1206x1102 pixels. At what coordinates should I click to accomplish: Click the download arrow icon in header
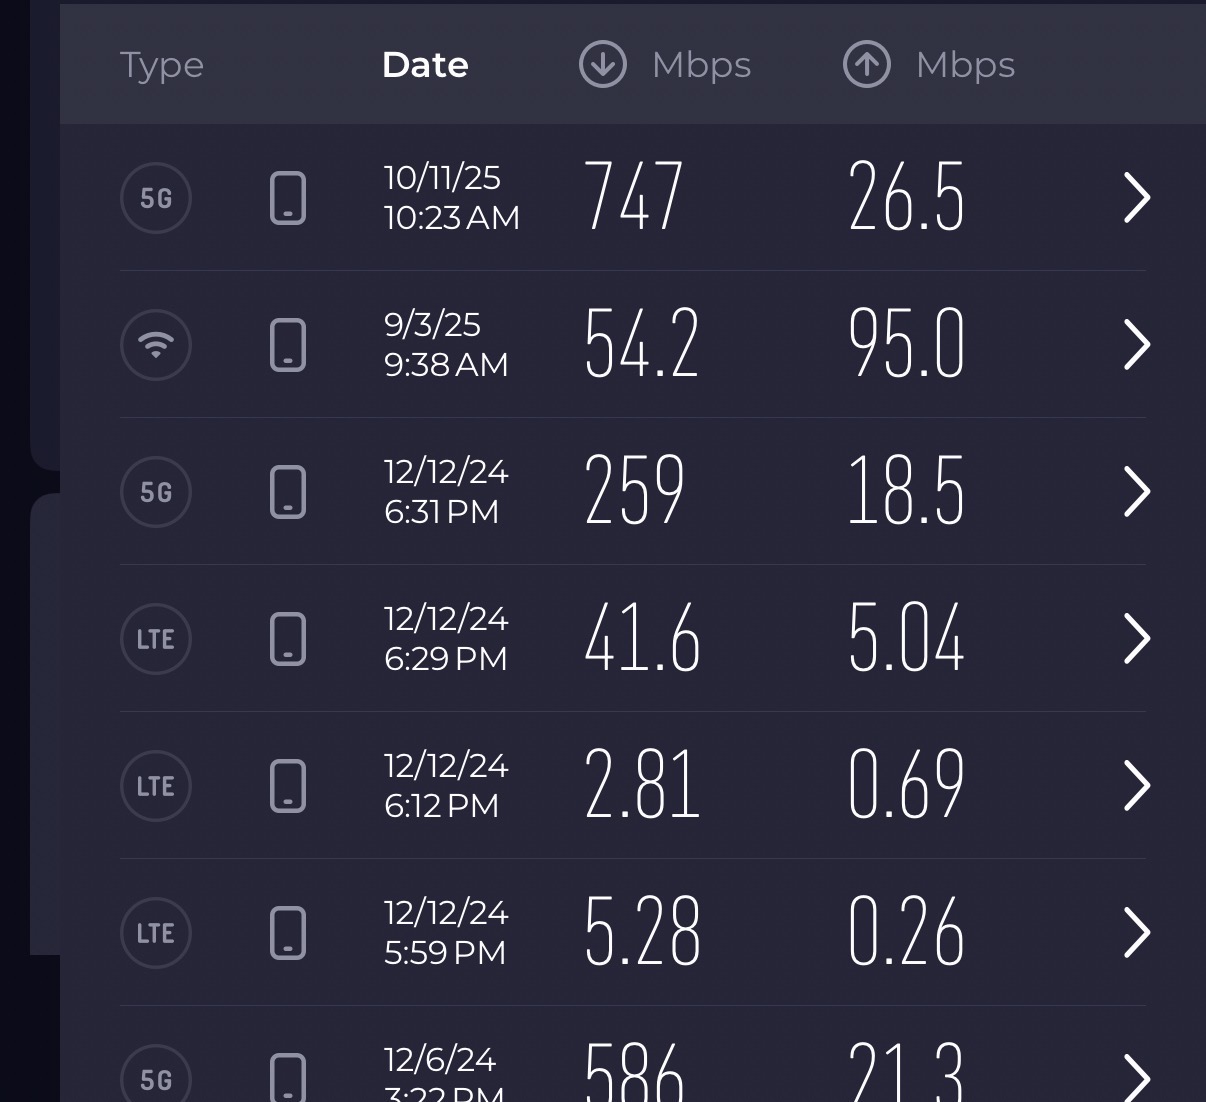pyautogui.click(x=603, y=65)
